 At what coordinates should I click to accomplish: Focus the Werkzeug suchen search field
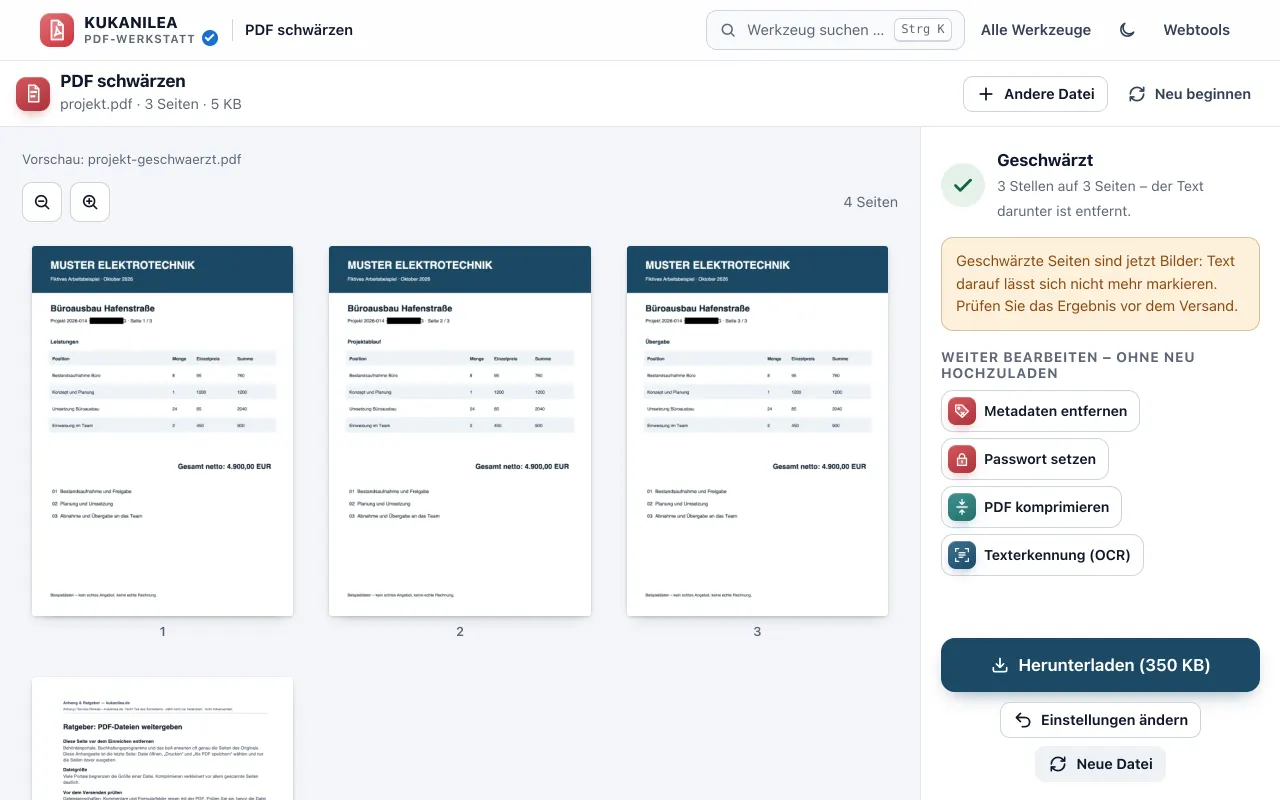pos(835,30)
